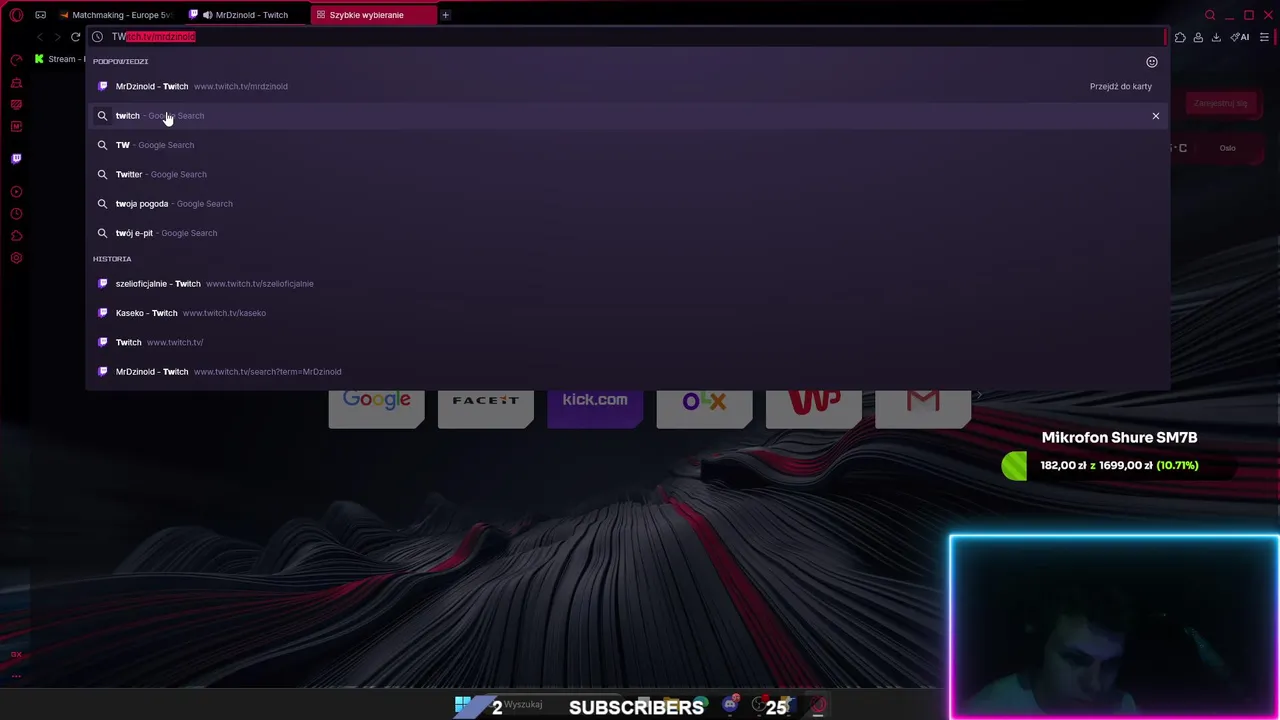Click Przejdź do karty button

pyautogui.click(x=1120, y=86)
